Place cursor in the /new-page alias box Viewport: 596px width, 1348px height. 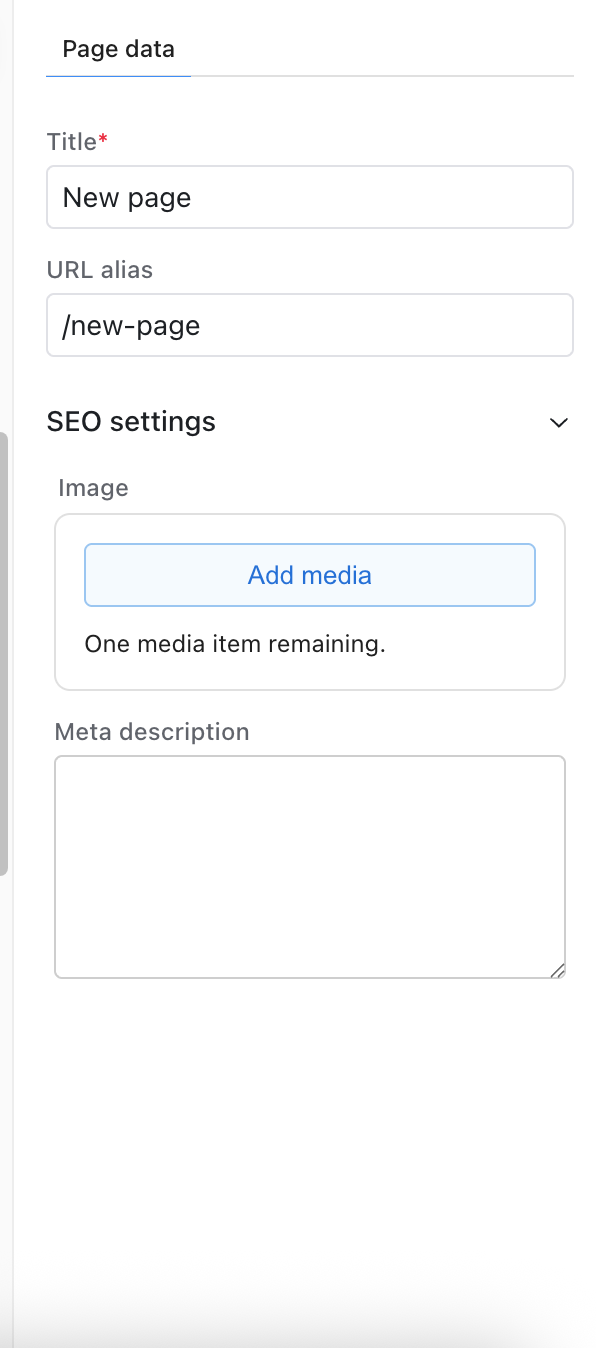point(310,325)
